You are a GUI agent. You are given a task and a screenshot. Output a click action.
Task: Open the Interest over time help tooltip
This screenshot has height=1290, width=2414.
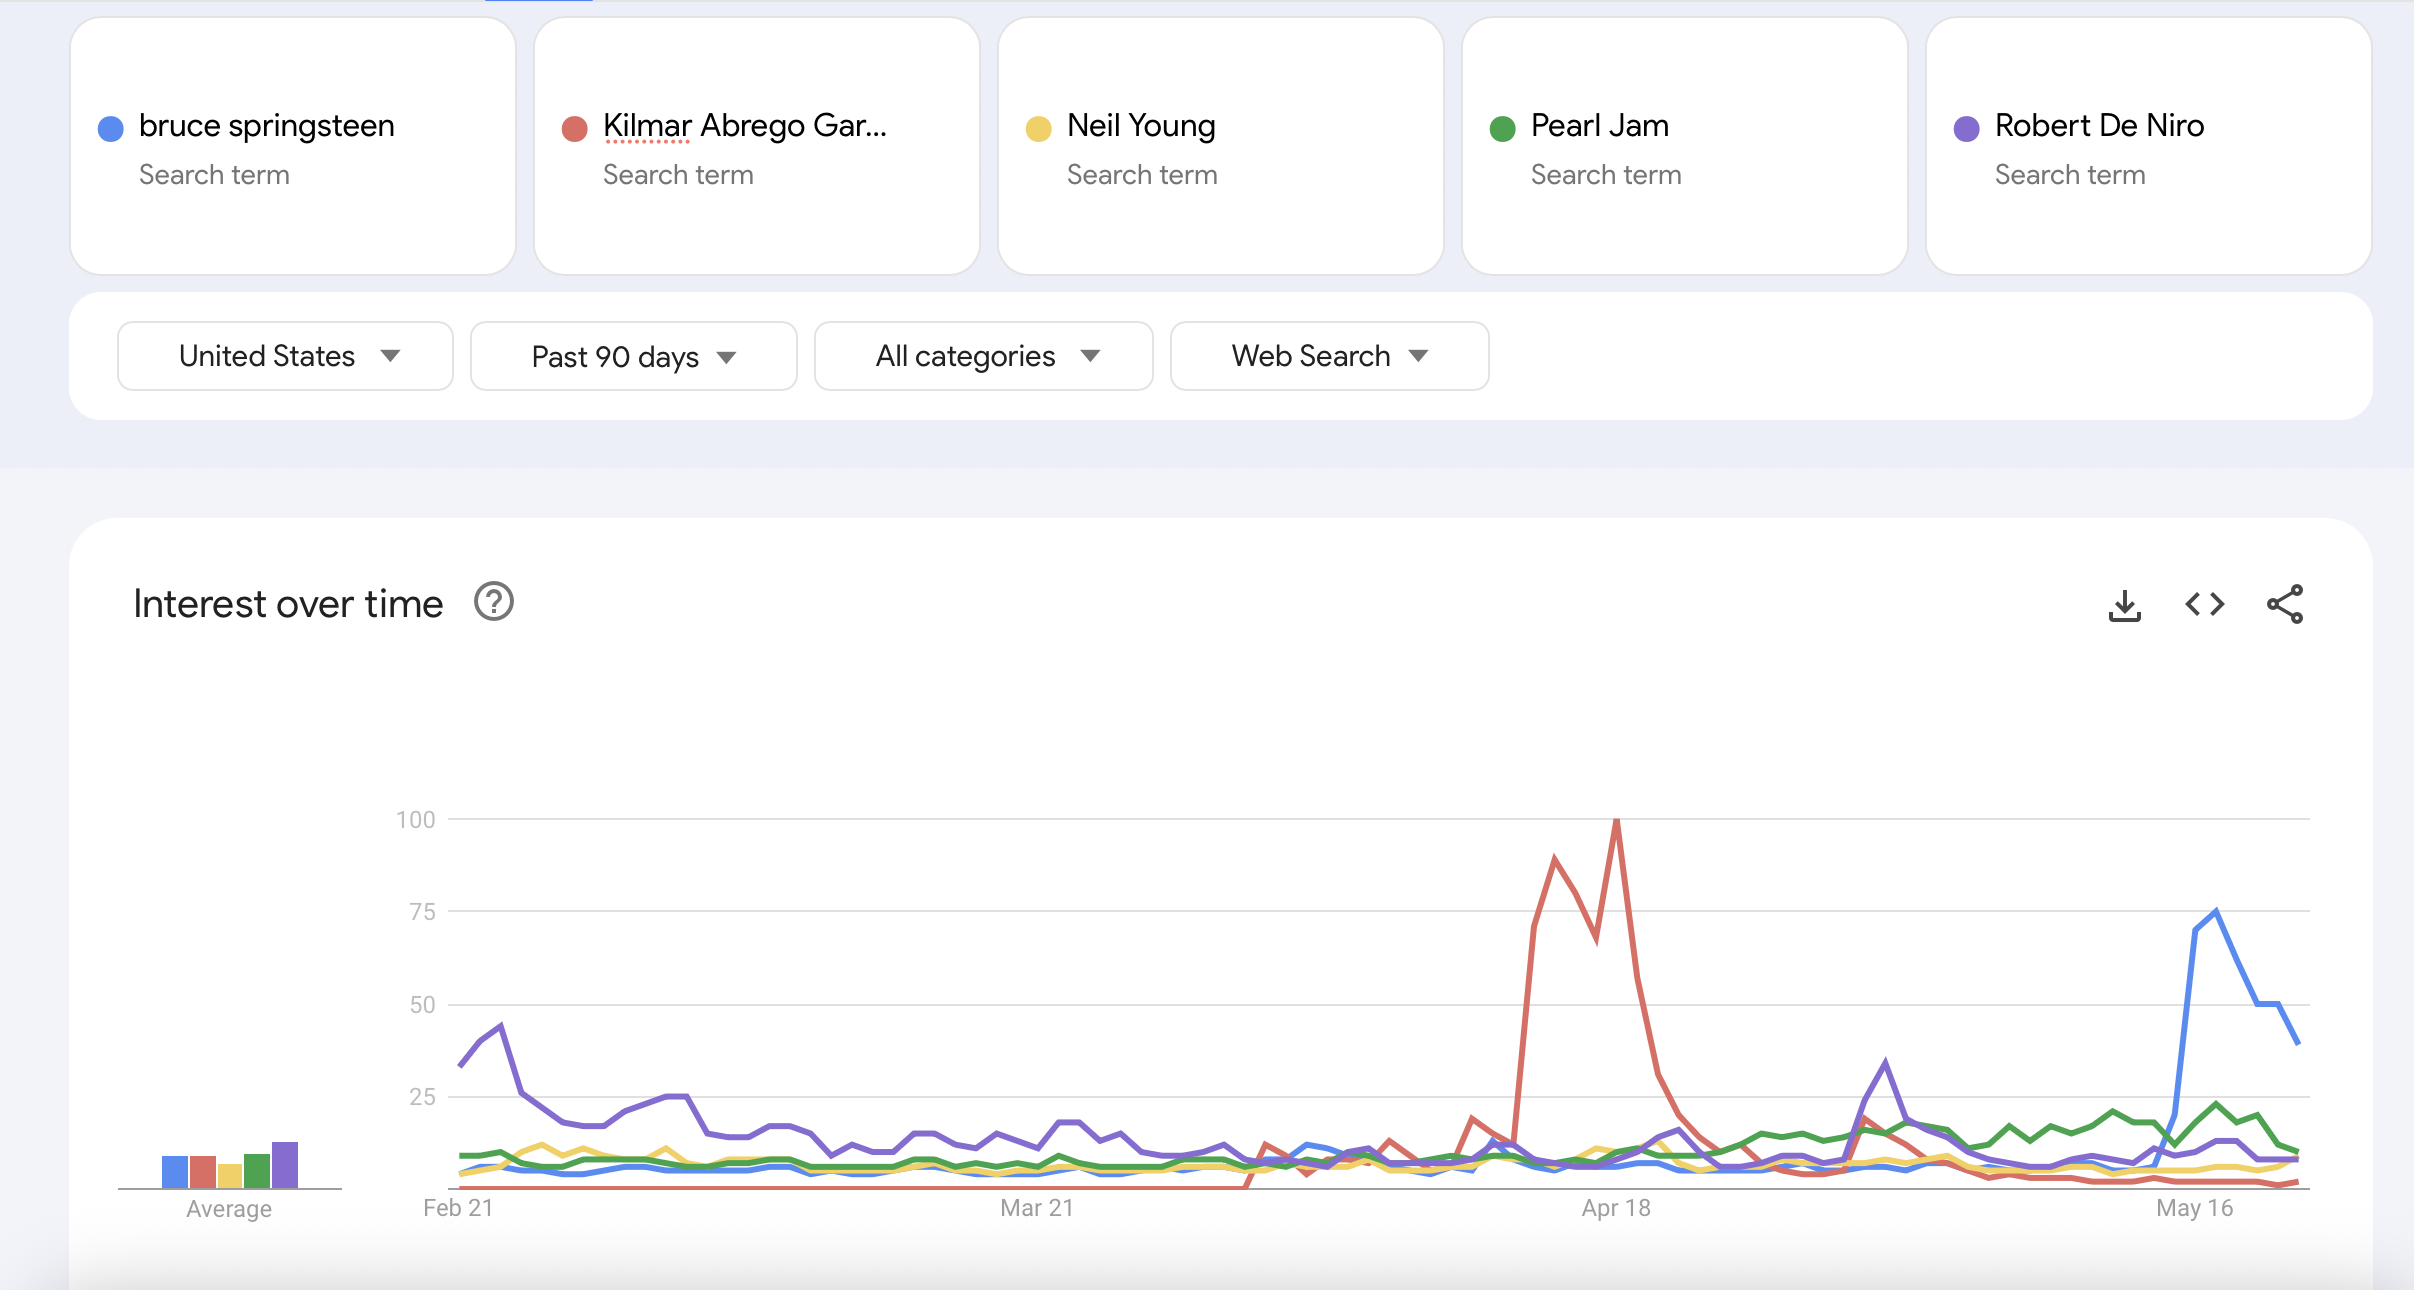click(493, 601)
